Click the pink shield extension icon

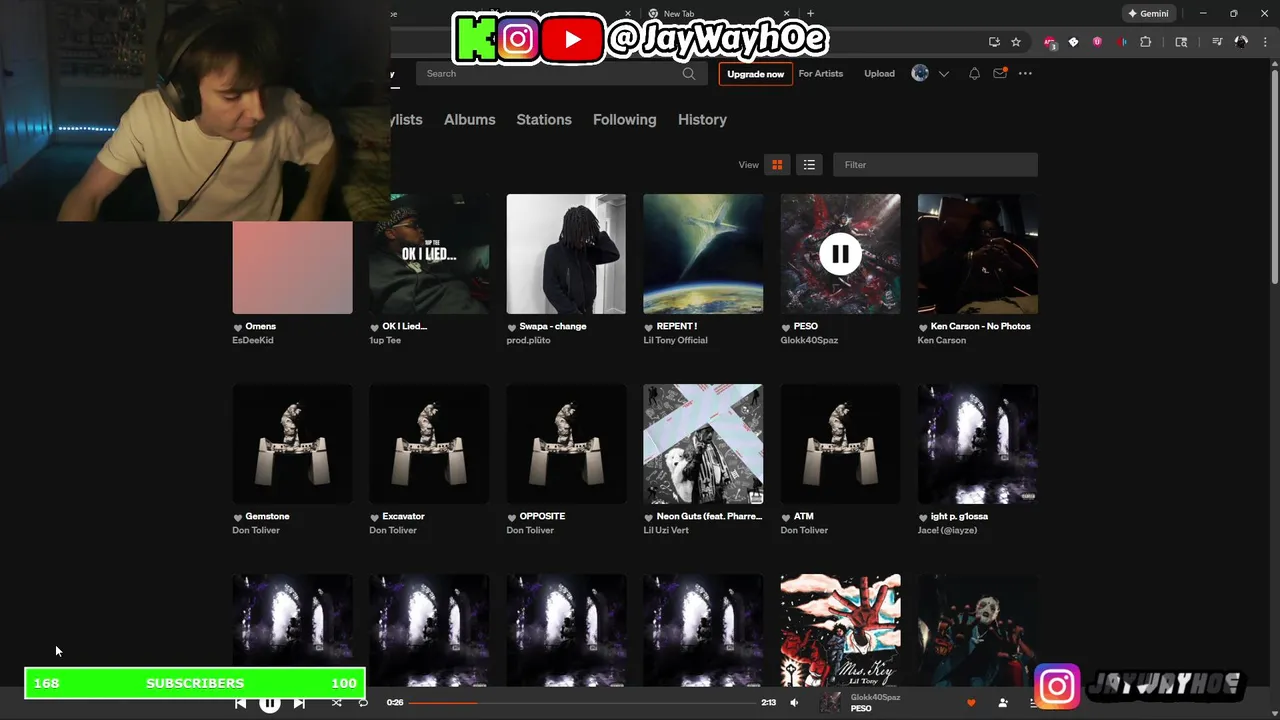click(1098, 42)
